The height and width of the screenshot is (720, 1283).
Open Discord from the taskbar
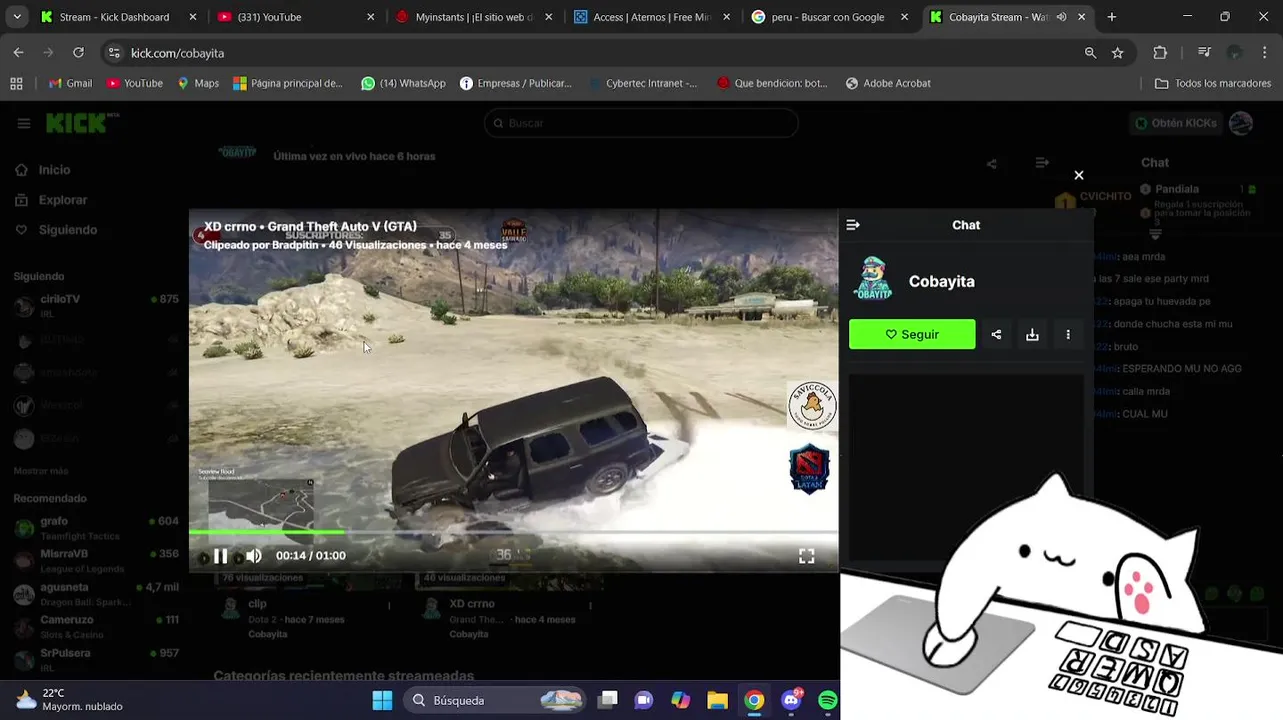[791, 700]
